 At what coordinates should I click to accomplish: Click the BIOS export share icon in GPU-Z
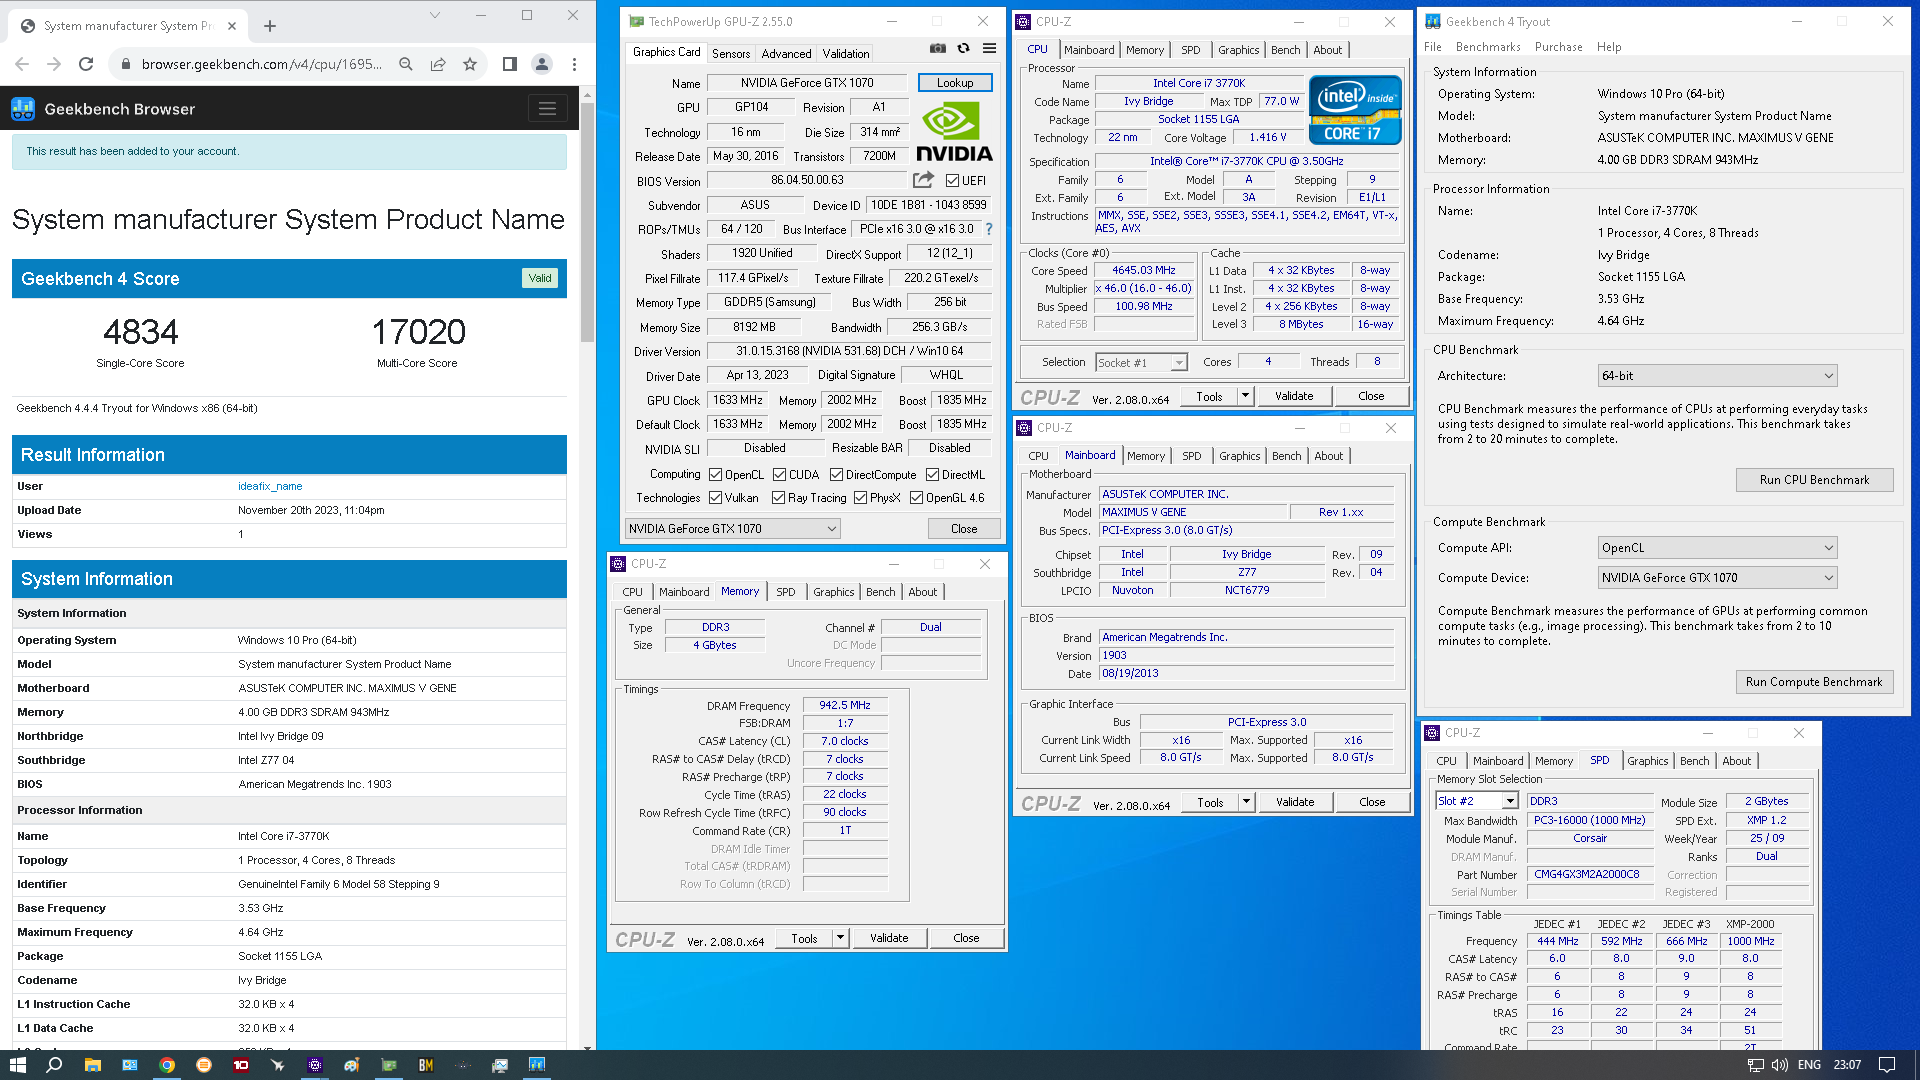923,180
